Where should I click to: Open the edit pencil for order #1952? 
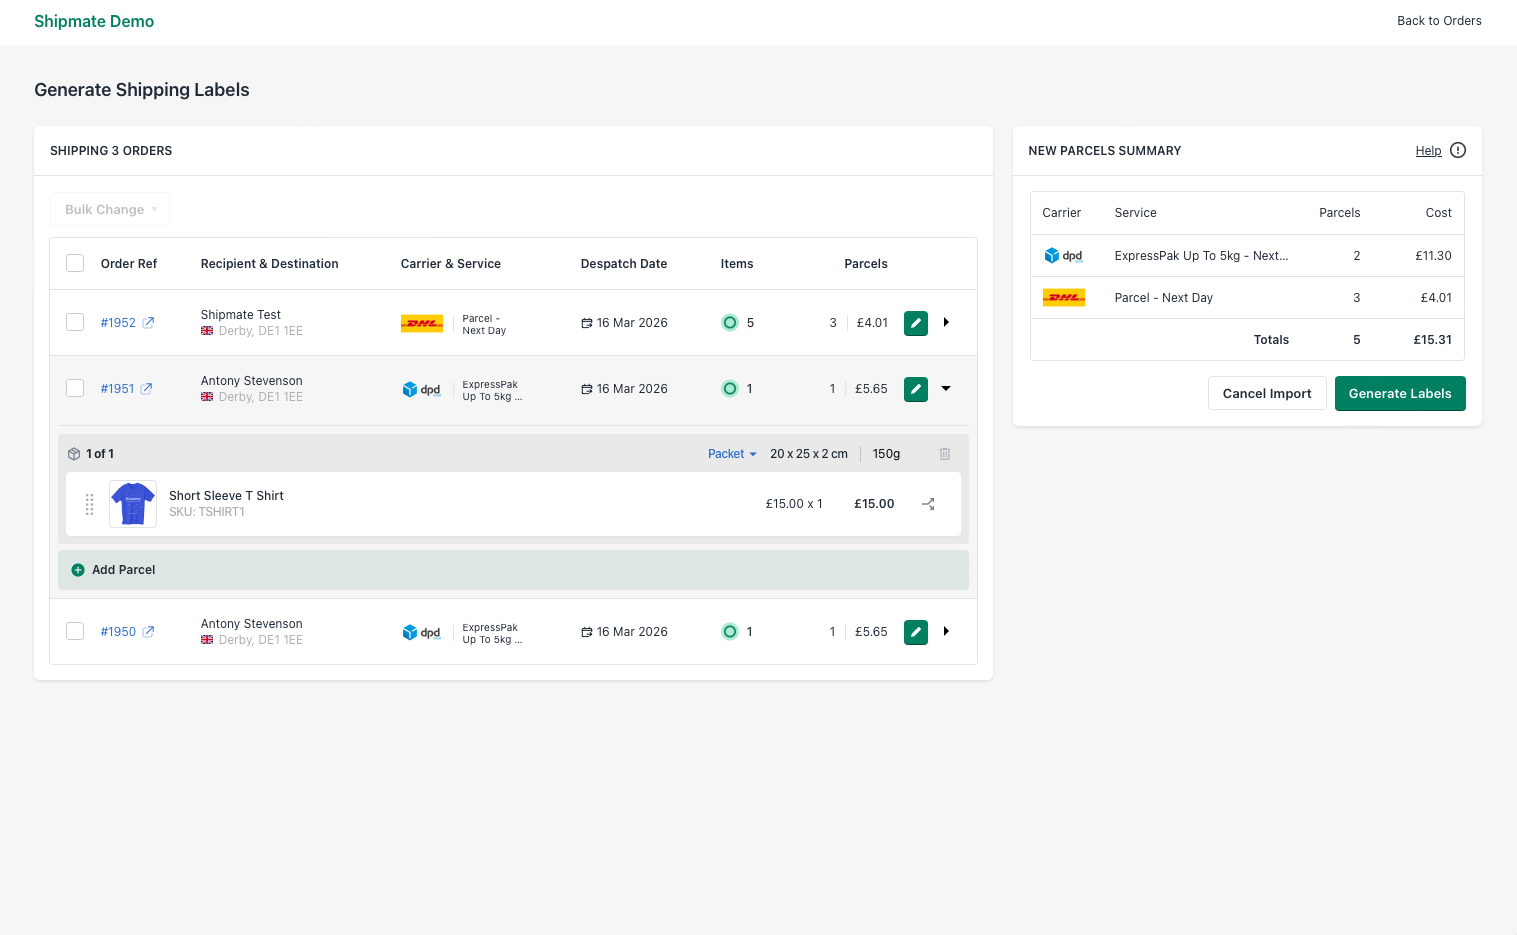pos(915,322)
